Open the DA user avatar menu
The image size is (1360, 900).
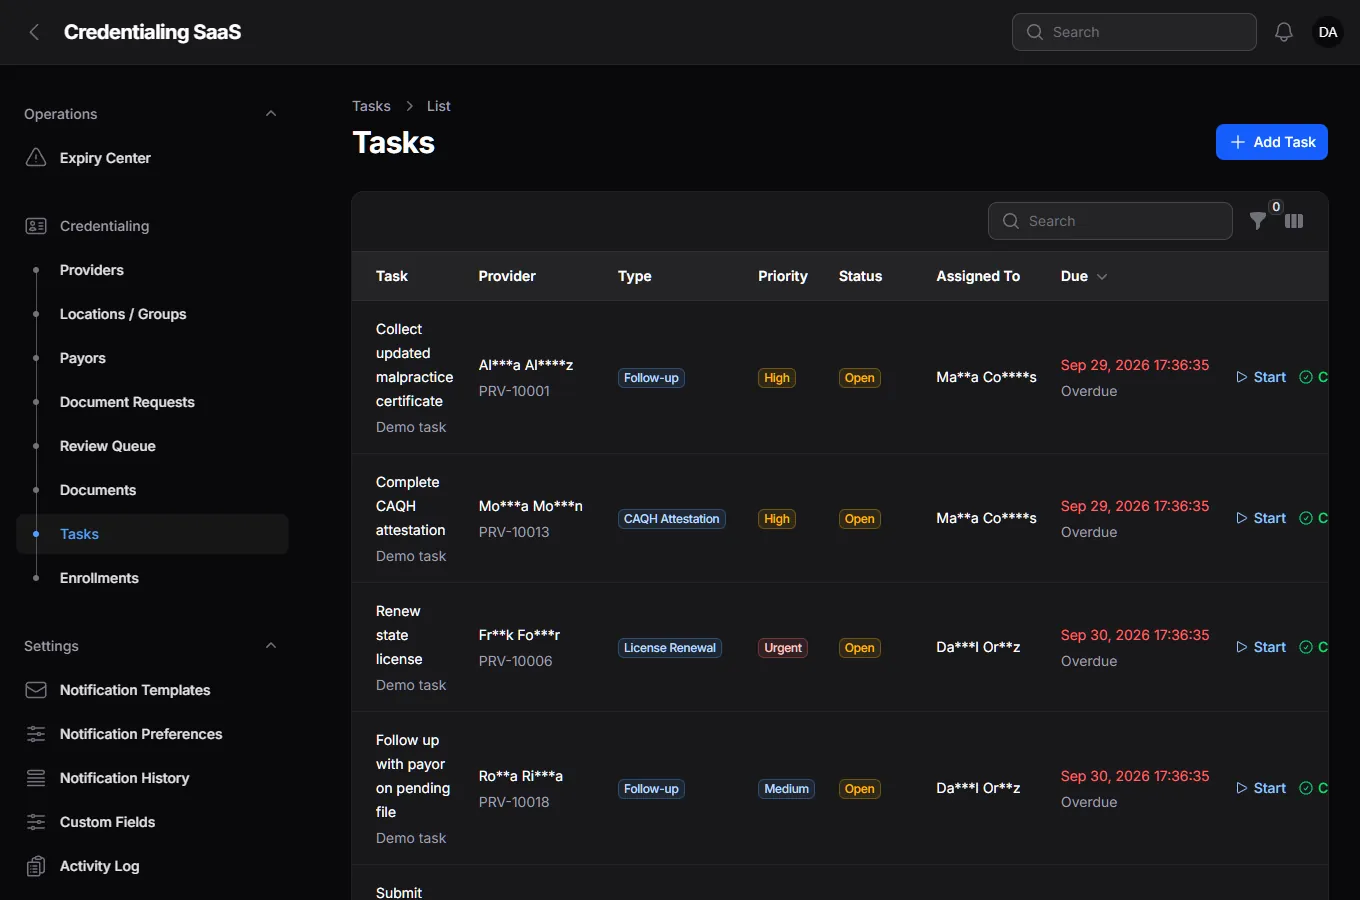point(1328,32)
